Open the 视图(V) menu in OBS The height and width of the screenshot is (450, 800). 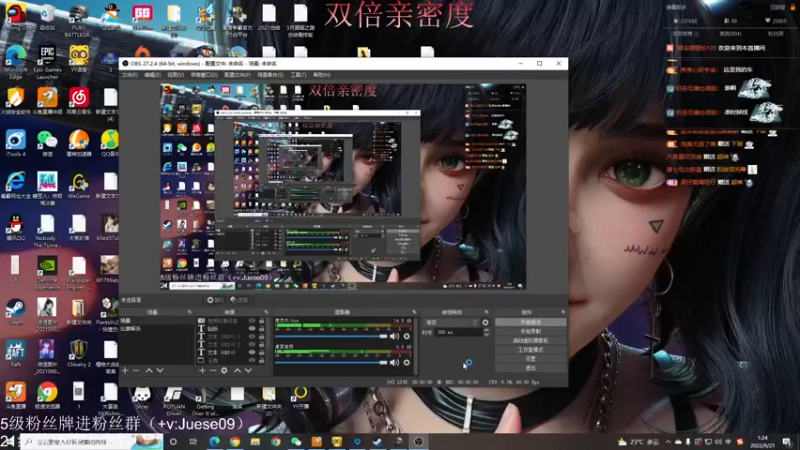(x=176, y=75)
